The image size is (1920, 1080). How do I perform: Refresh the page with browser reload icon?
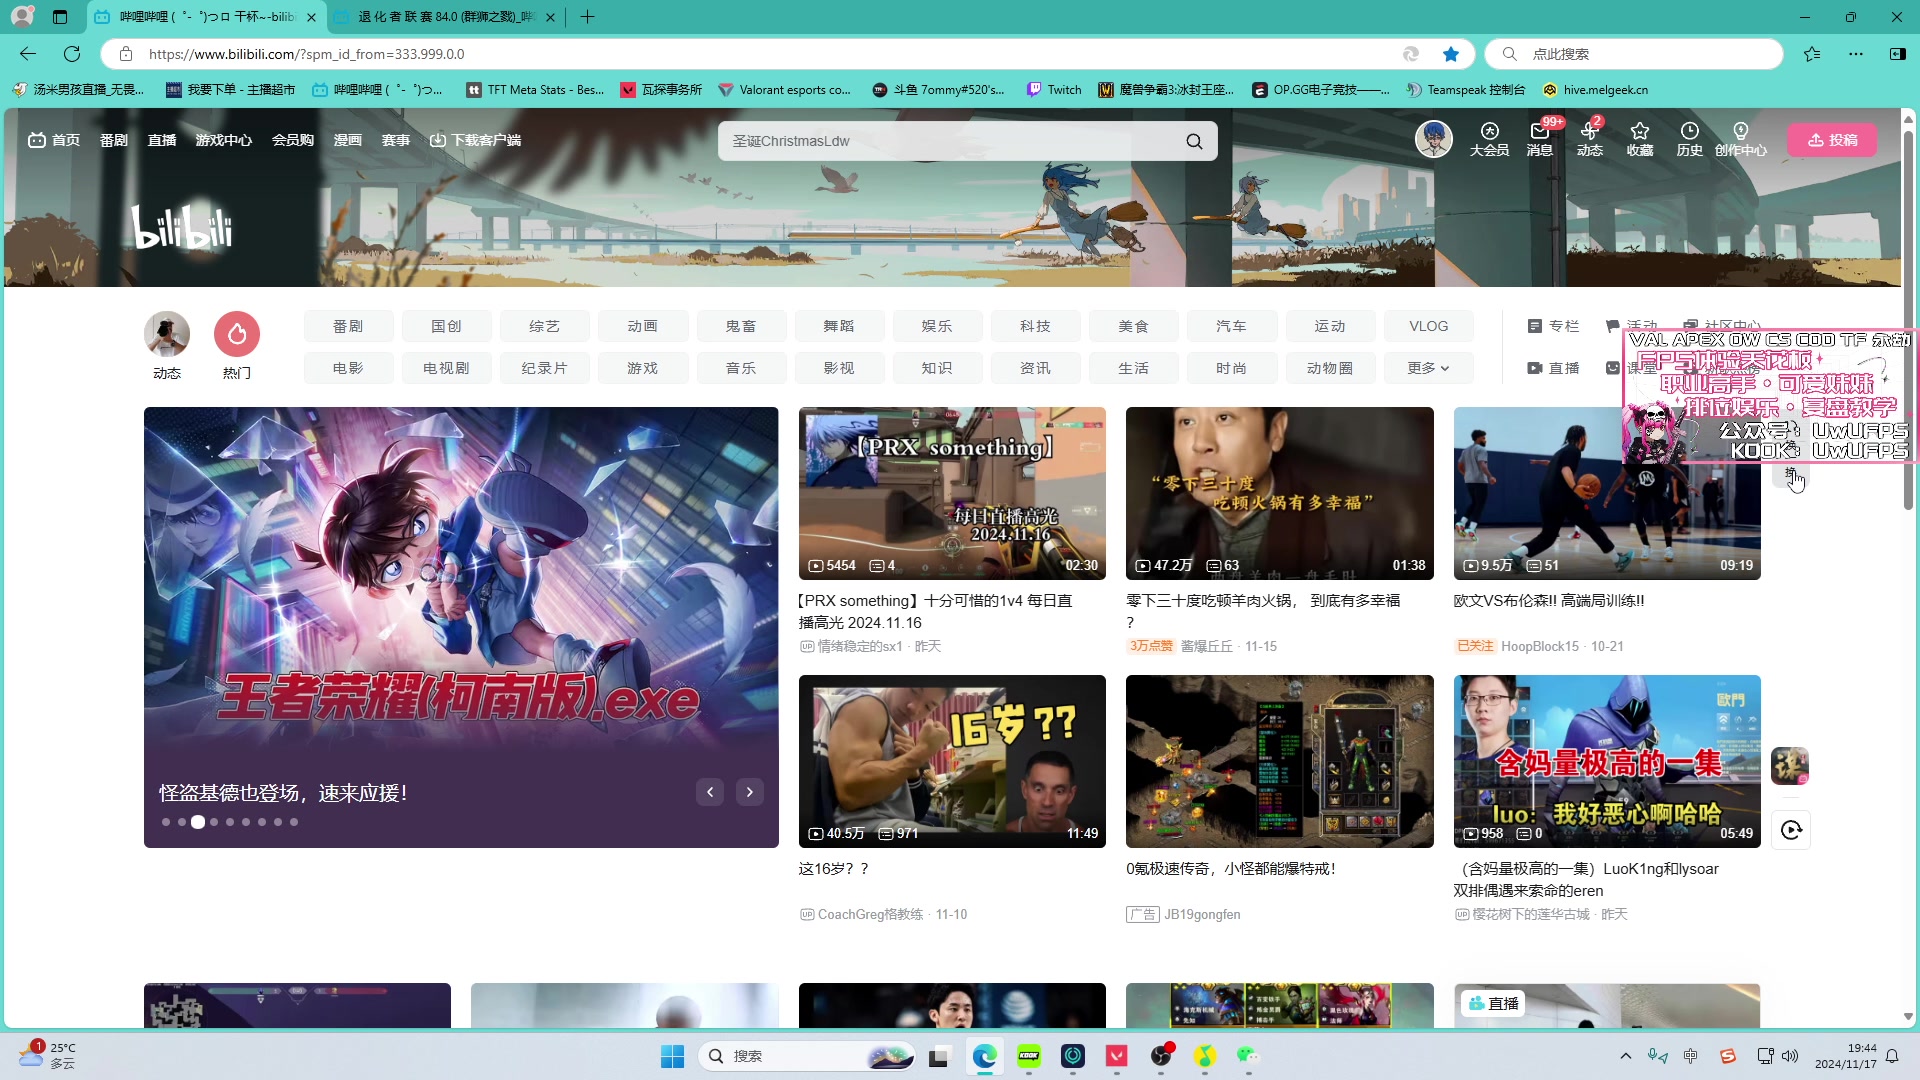[x=72, y=54]
